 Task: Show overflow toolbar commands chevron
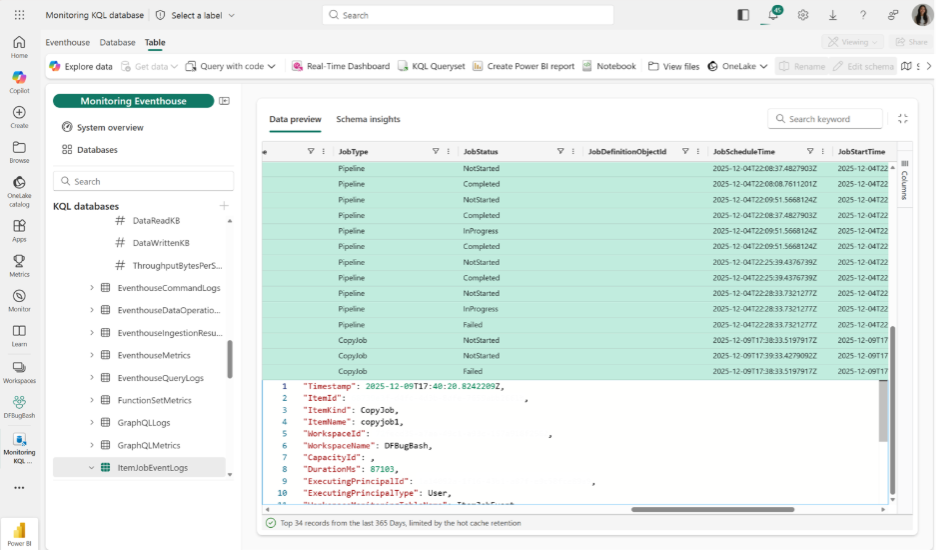click(x=929, y=66)
